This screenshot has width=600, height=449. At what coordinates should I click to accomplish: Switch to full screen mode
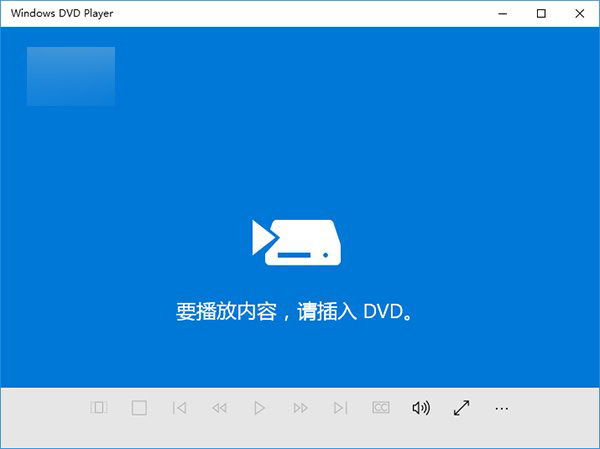(x=461, y=408)
